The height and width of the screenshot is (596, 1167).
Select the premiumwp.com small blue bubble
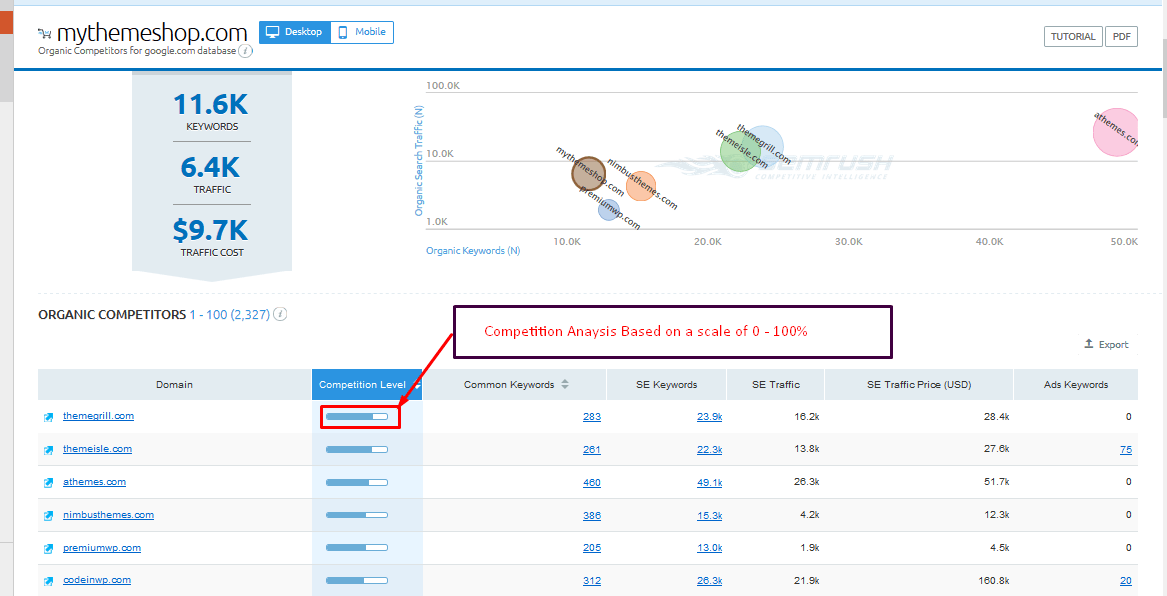tap(609, 209)
